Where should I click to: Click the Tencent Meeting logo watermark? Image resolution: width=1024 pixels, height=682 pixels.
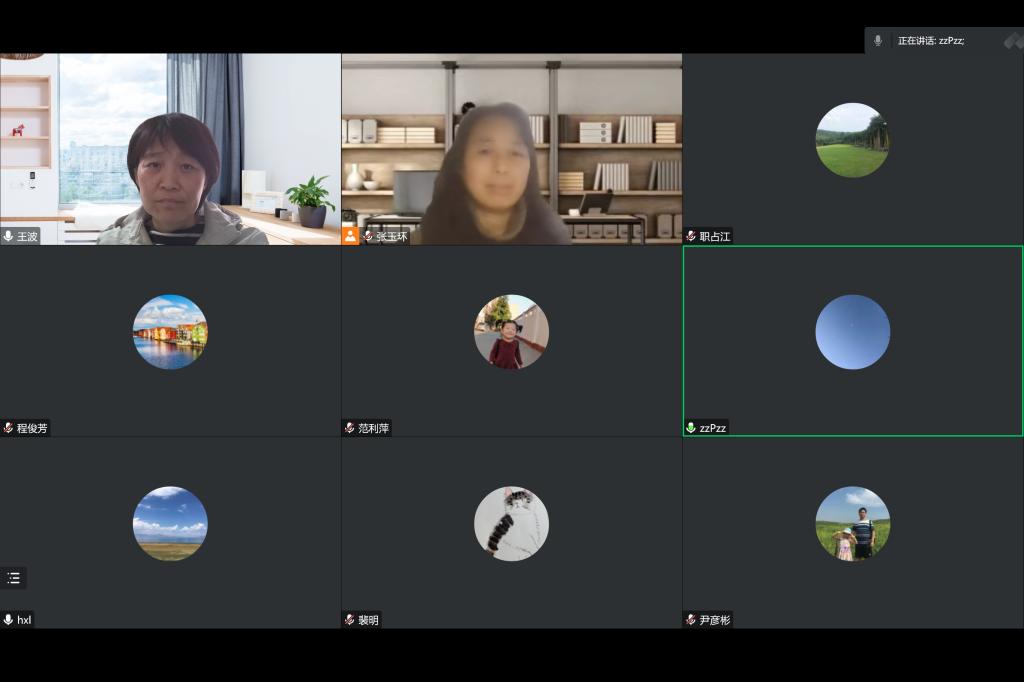pyautogui.click(x=1013, y=41)
